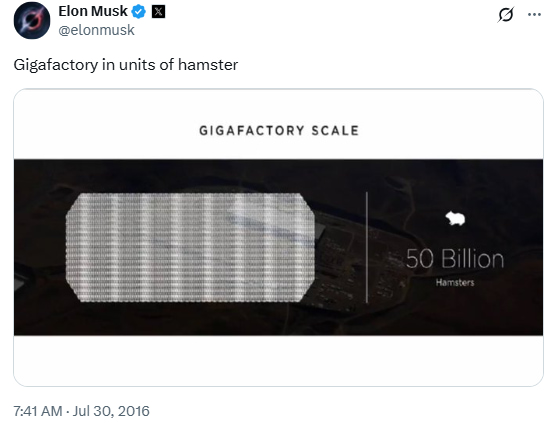Click the Jul 30, 2016 date
551x431 pixels.
(x=111, y=411)
